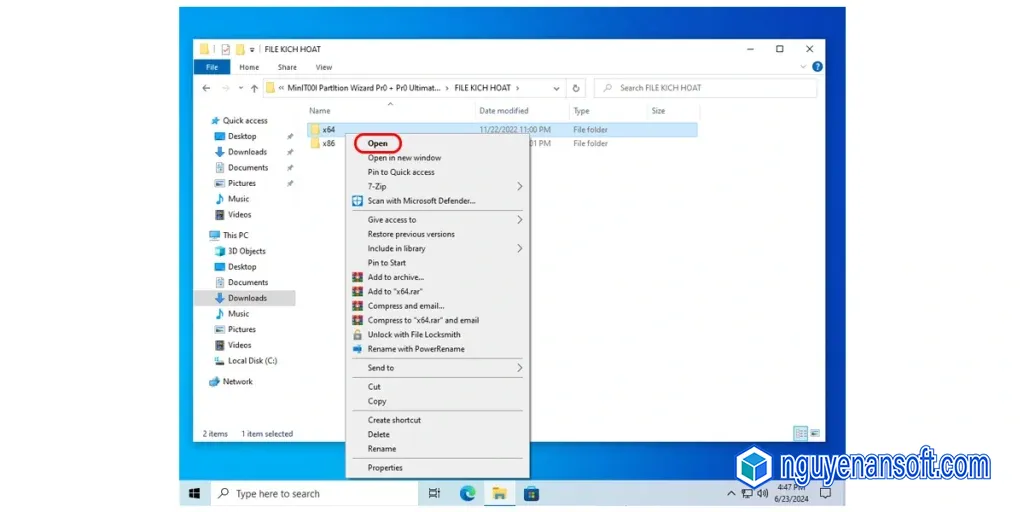Expand the ribbon with the chevron
Image resolution: width=1024 pixels, height=512 pixels.
803,67
